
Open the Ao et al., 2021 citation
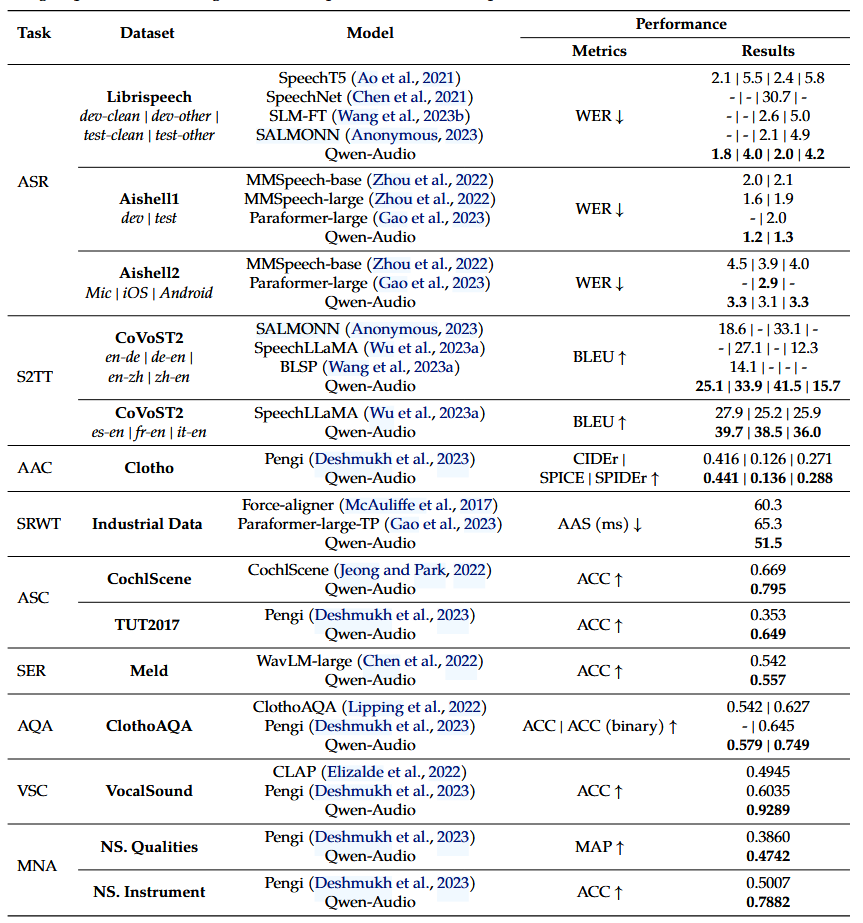(x=405, y=78)
